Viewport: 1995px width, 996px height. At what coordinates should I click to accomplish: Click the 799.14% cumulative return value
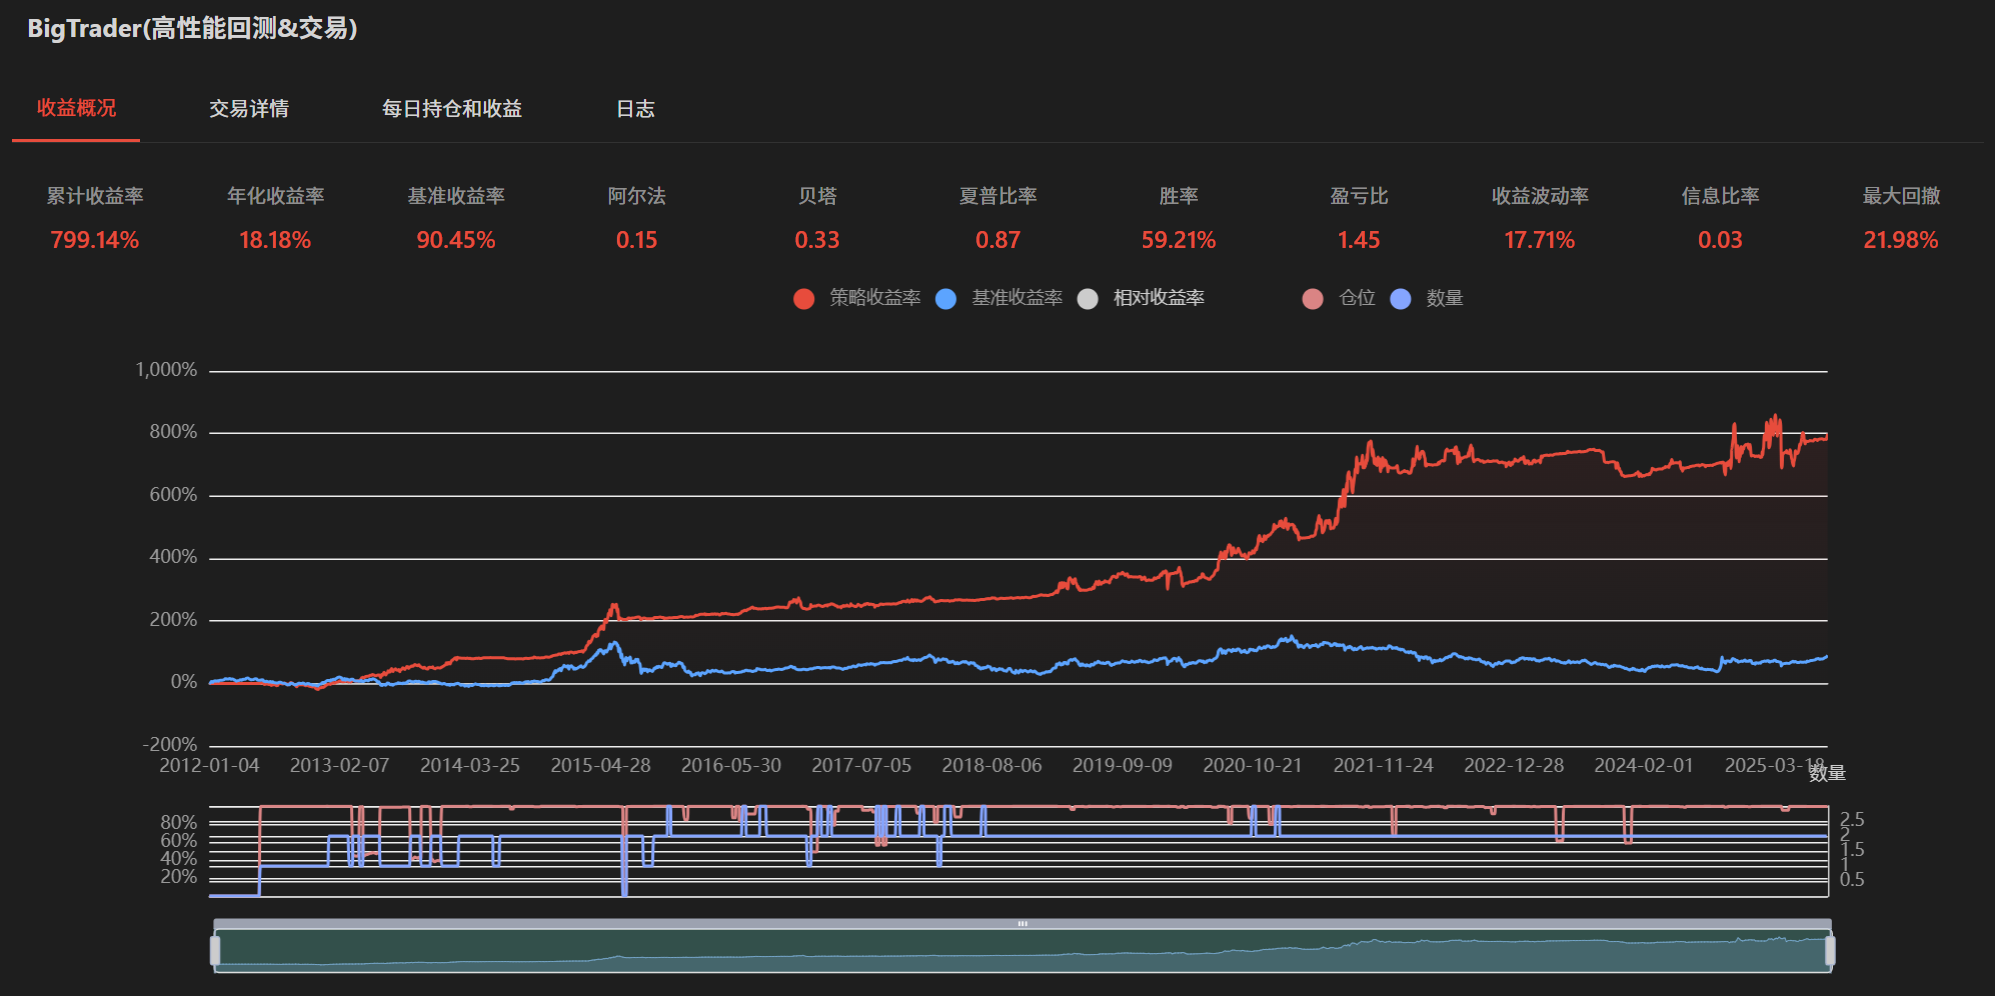95,240
